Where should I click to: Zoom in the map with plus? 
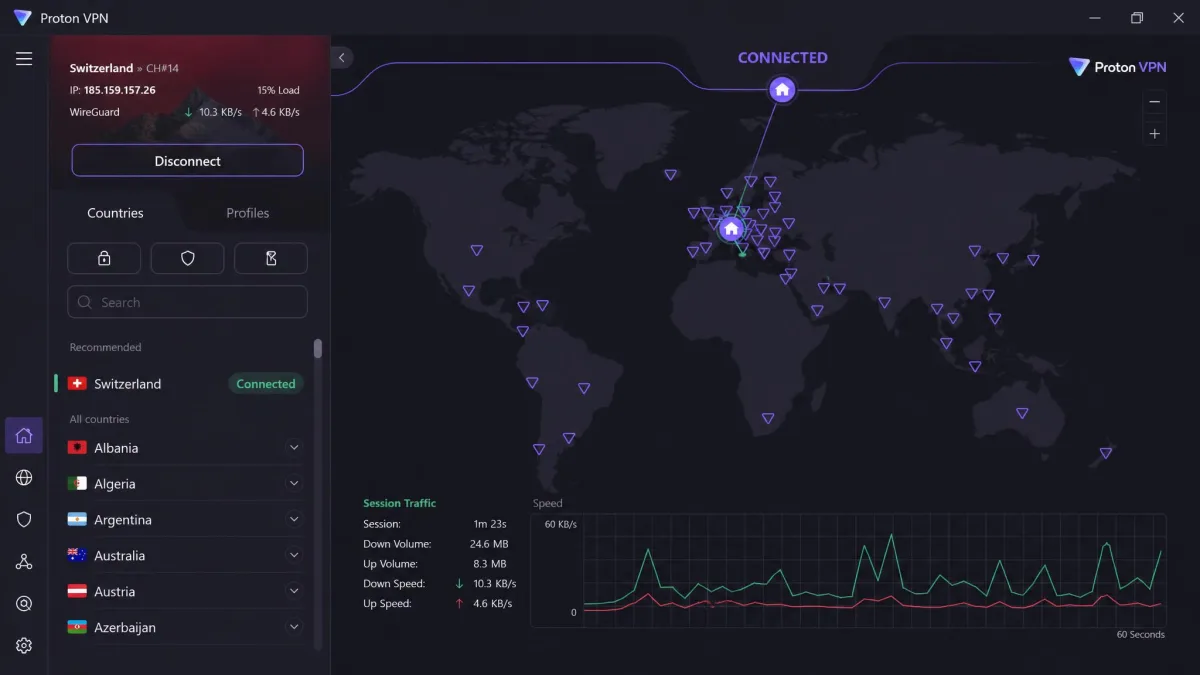click(1155, 134)
